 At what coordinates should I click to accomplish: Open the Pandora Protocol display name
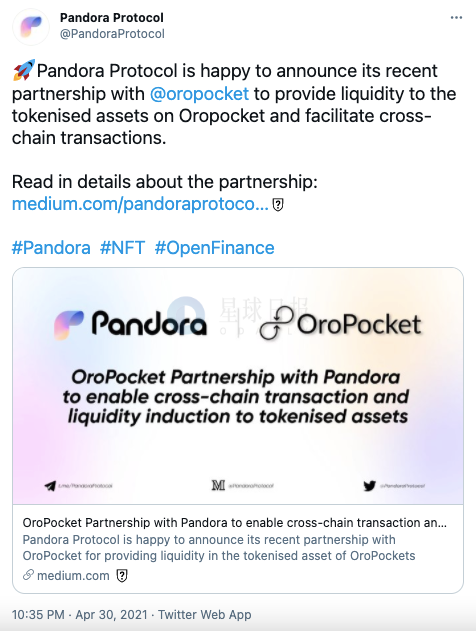coord(111,18)
